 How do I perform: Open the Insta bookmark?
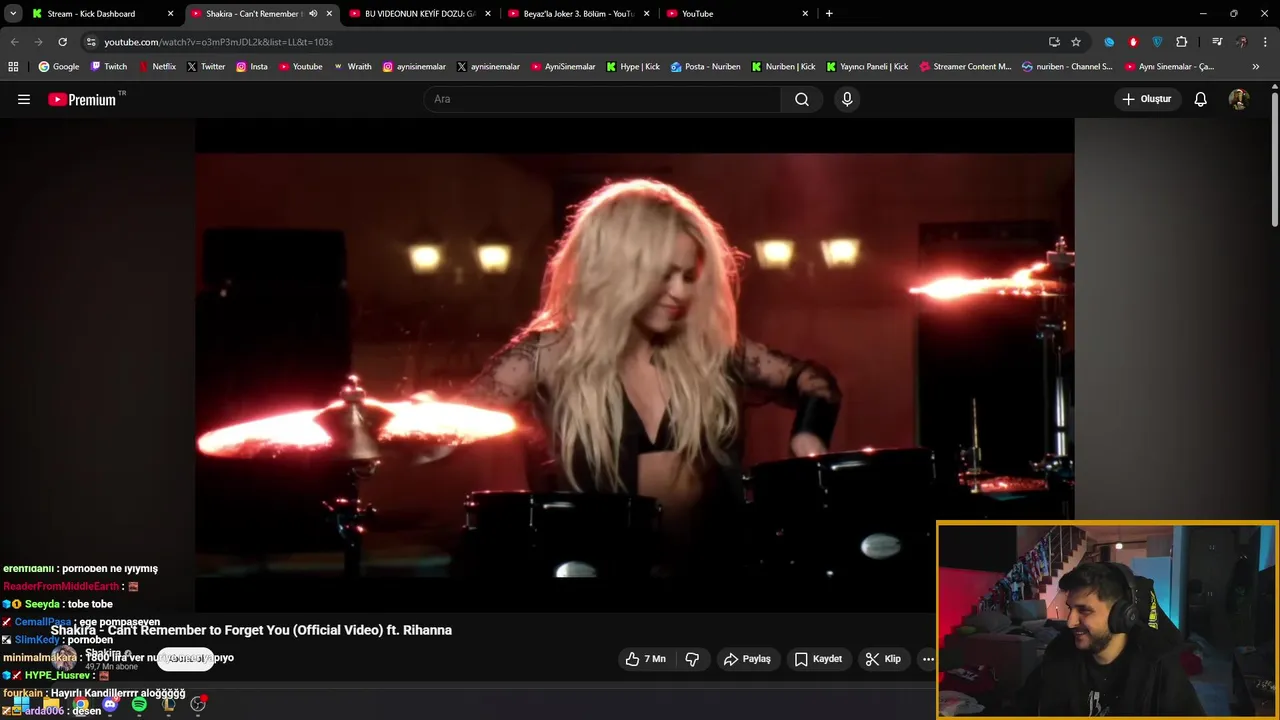tap(252, 67)
